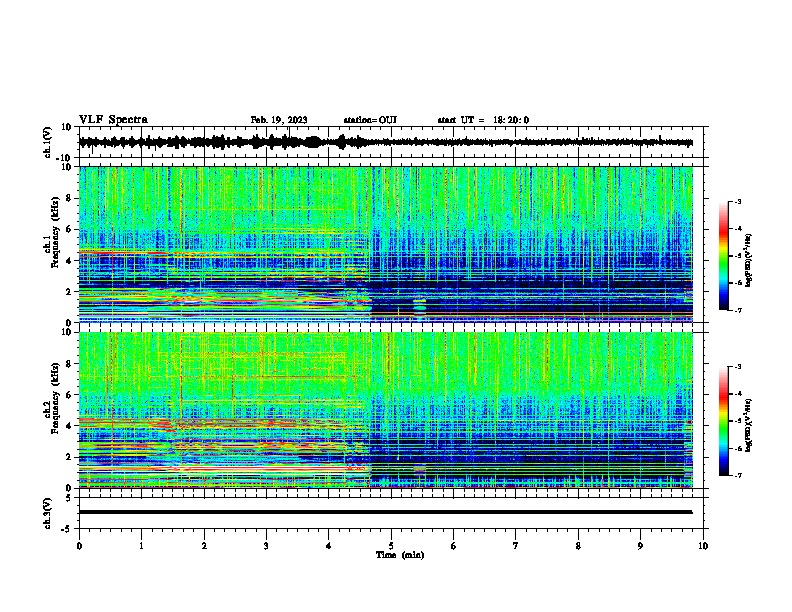Click the "VLF Spectra" plot title
This screenshot has height=612, width=792.
[113, 120]
